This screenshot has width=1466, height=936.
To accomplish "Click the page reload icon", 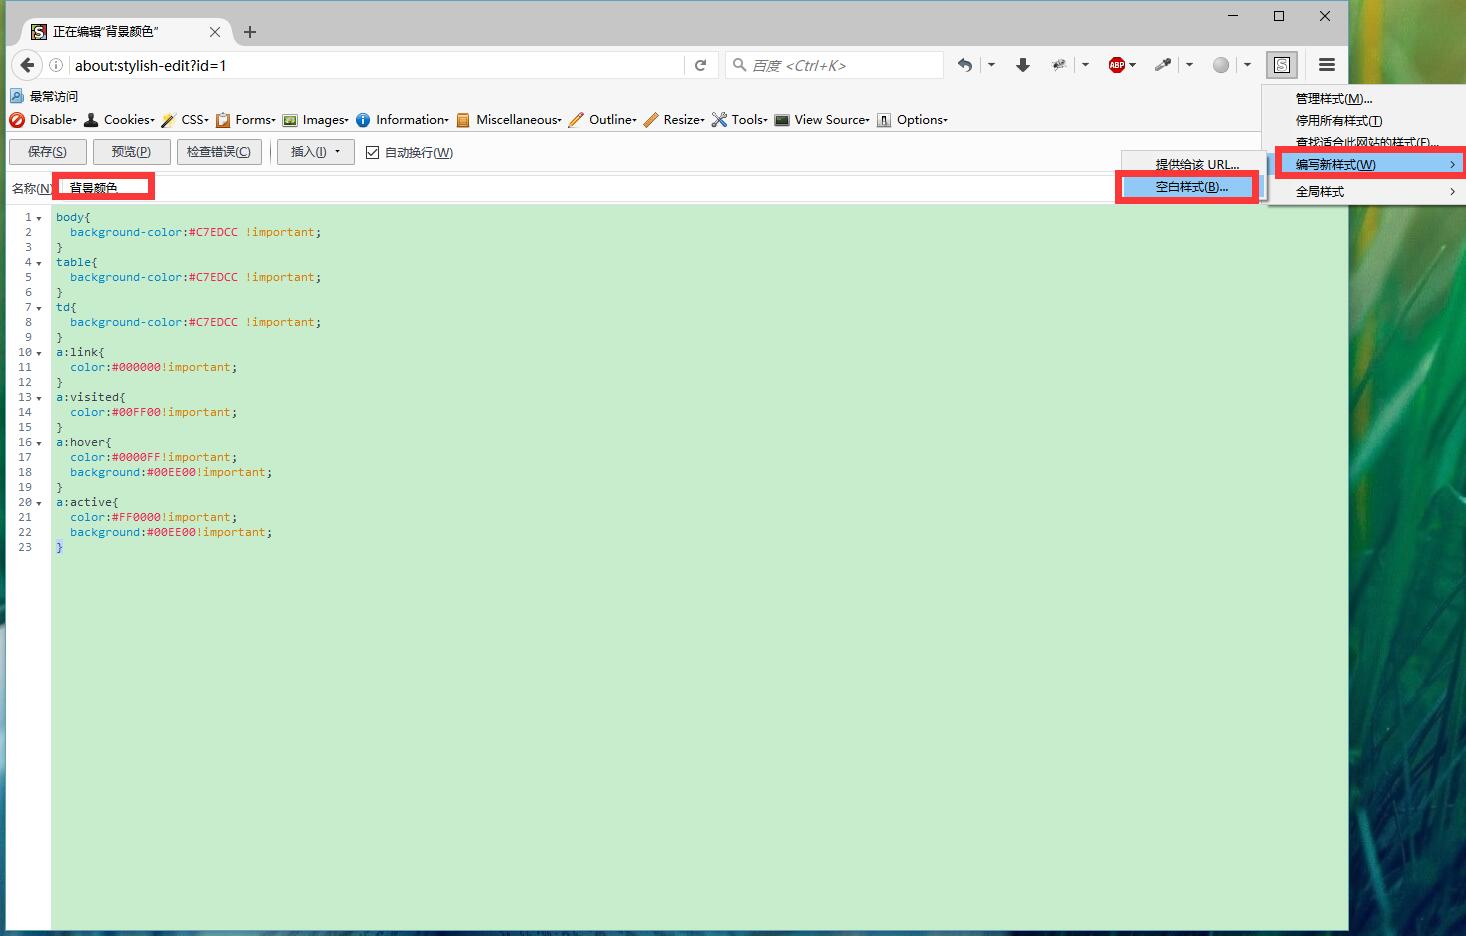I will point(700,65).
